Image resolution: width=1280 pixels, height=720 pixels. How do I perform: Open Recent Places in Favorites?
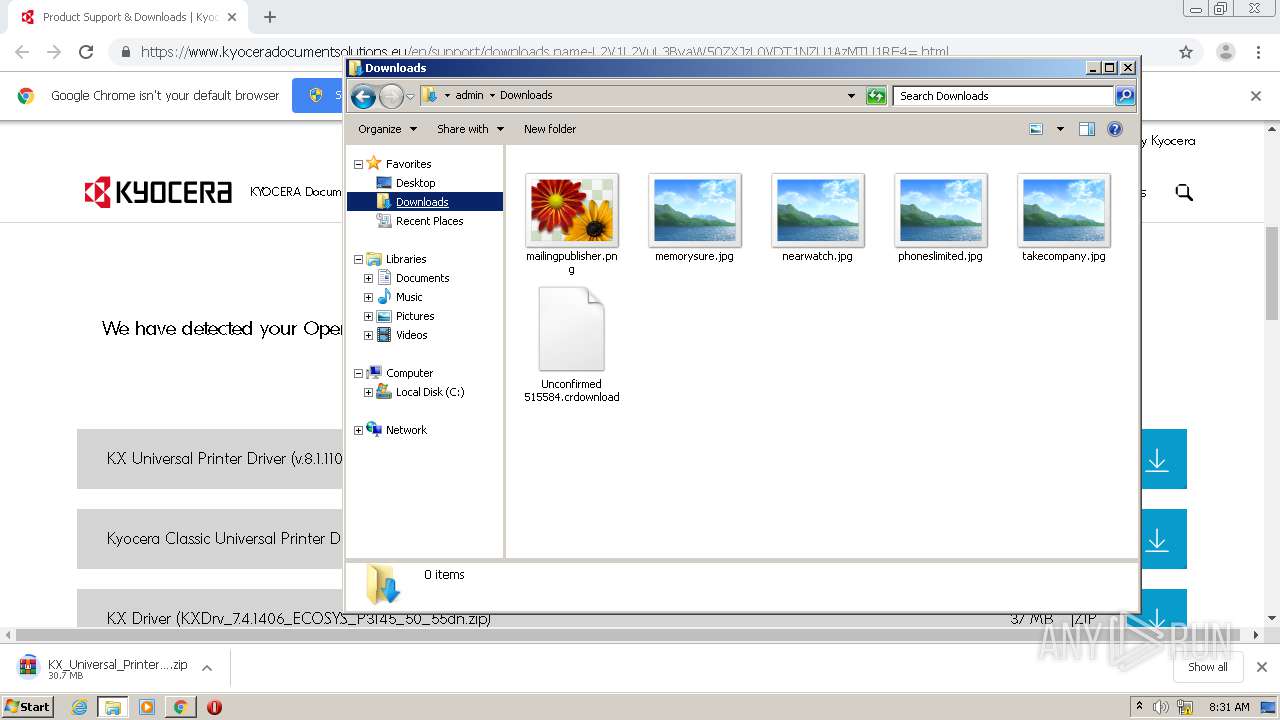[429, 221]
